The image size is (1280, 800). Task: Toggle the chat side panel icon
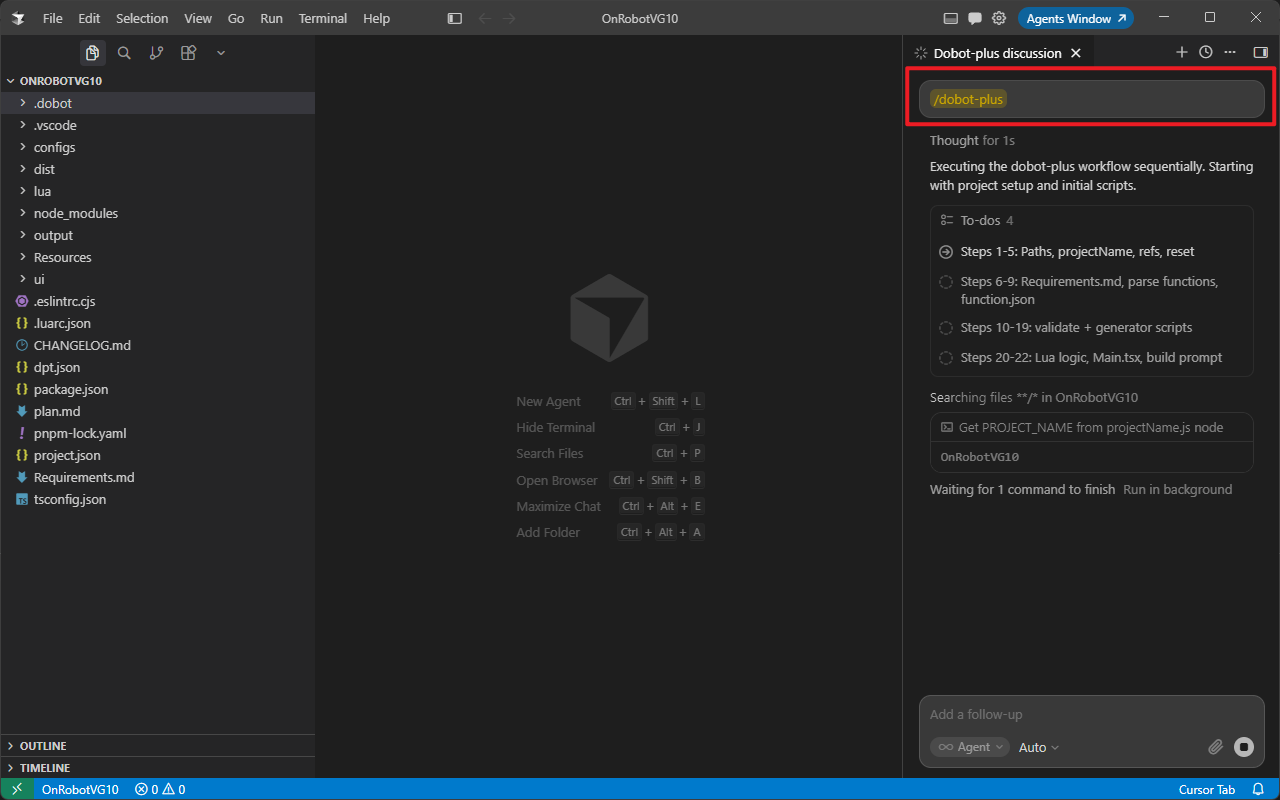(x=1260, y=52)
